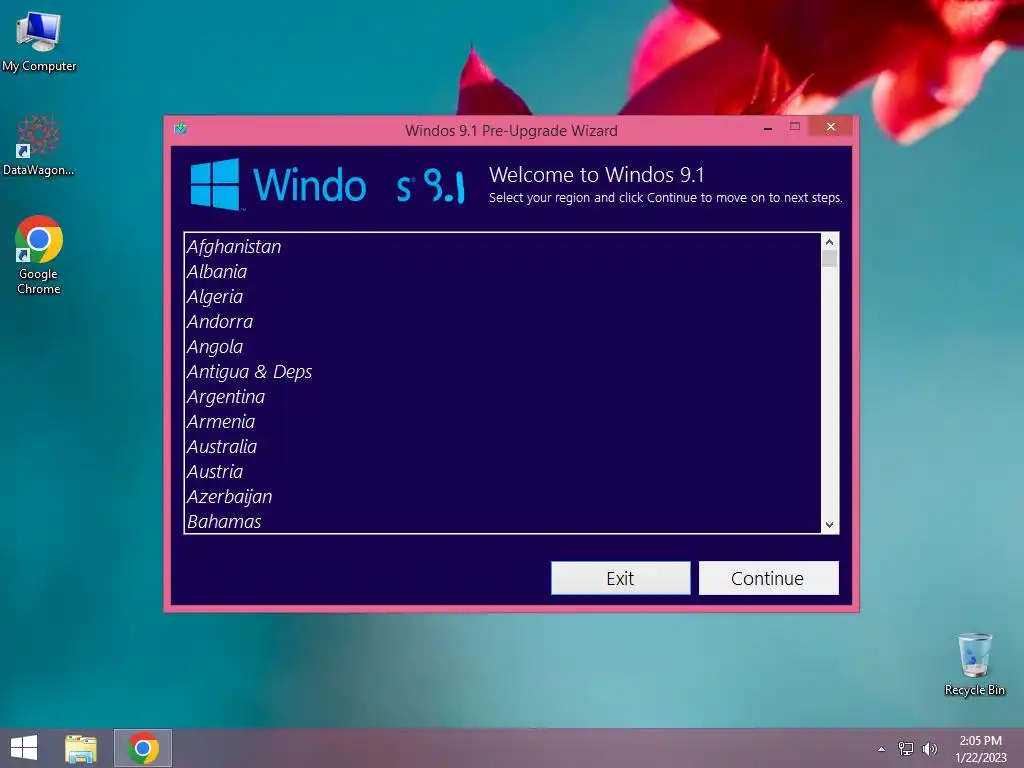This screenshot has height=768, width=1024.
Task: Click the wizard title bar app icon
Action: coord(181,129)
